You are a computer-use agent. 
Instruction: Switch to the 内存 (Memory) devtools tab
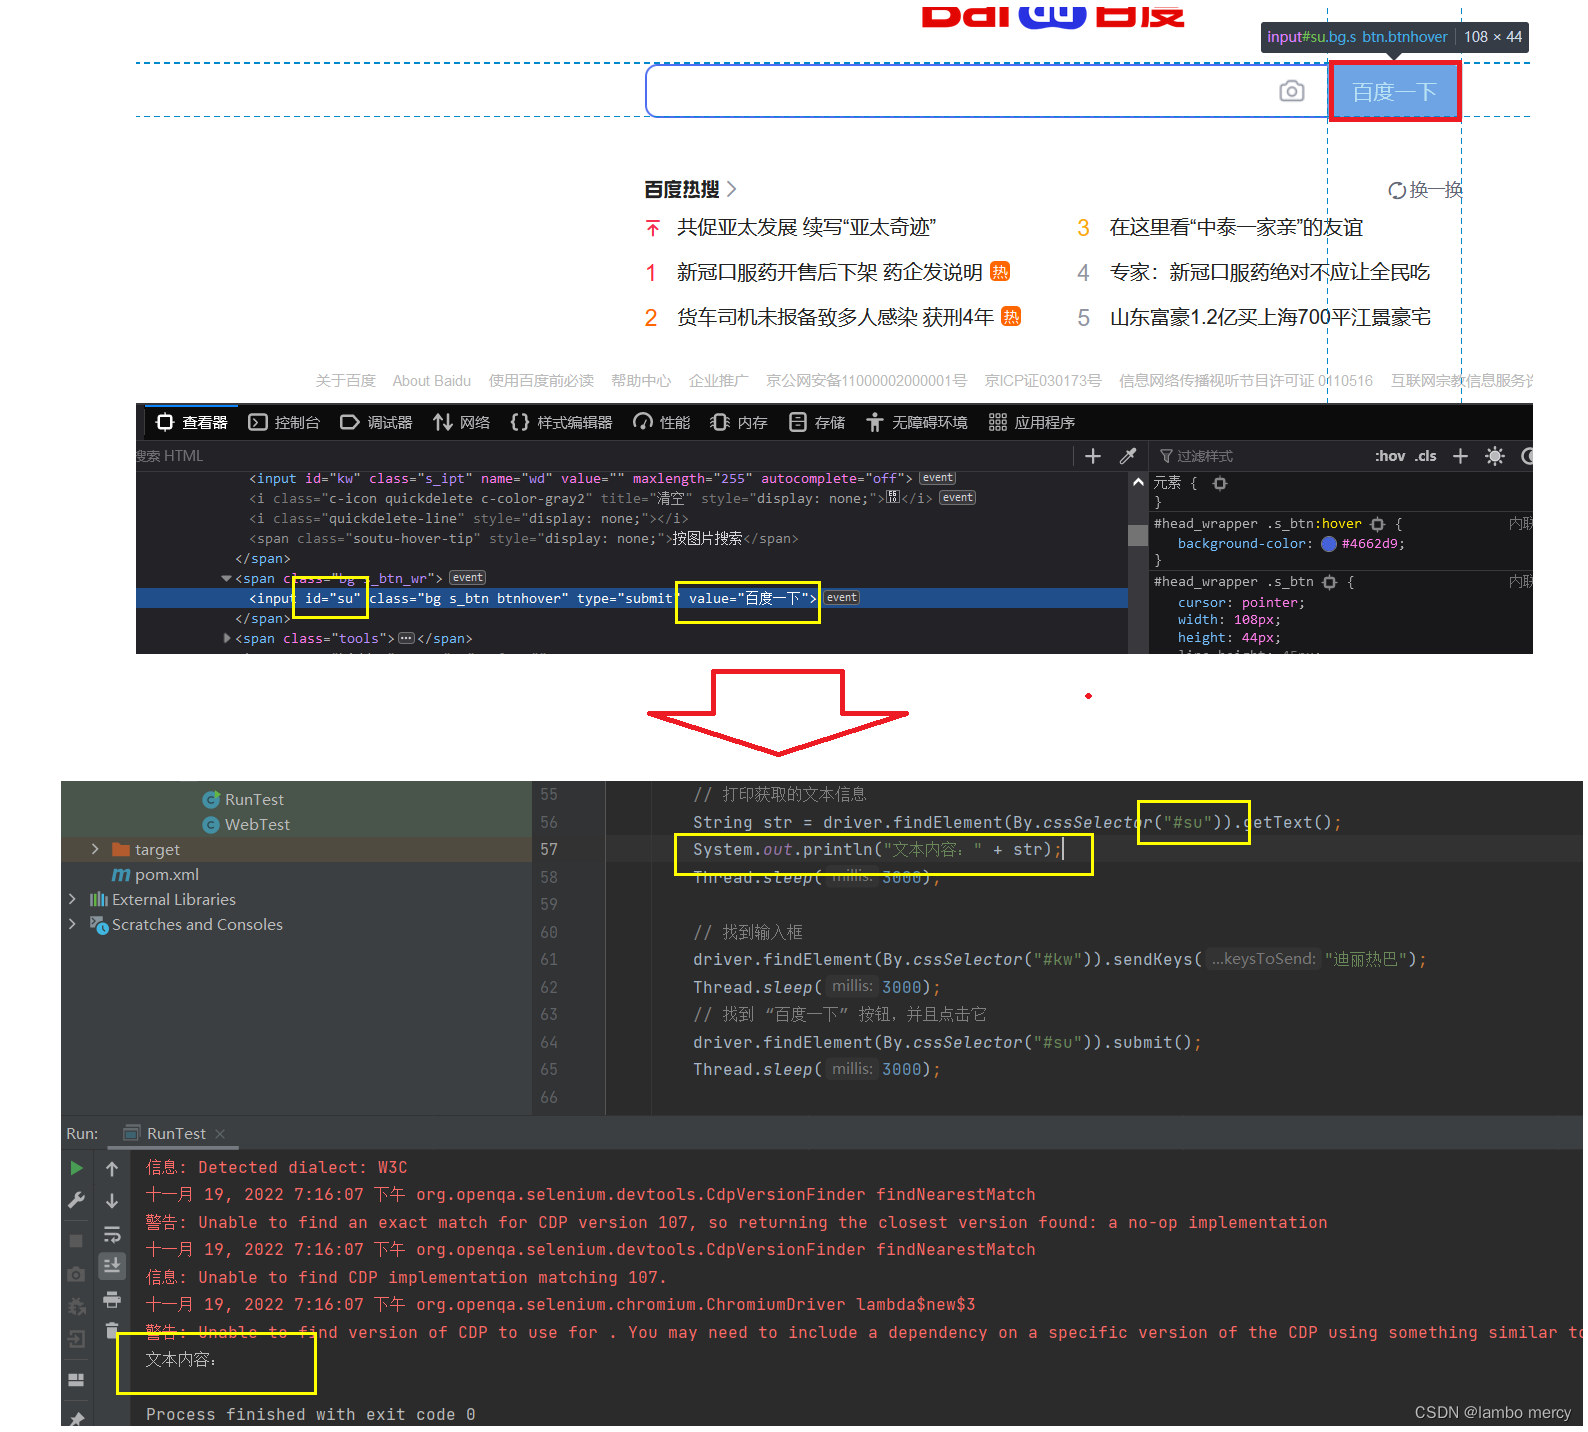pyautogui.click(x=739, y=422)
